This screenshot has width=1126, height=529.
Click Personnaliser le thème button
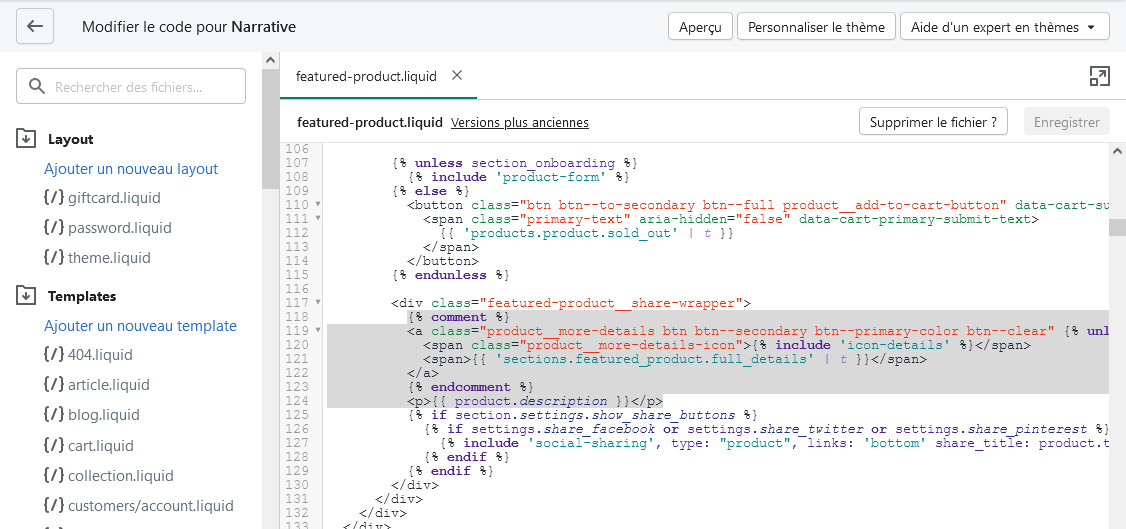816,27
